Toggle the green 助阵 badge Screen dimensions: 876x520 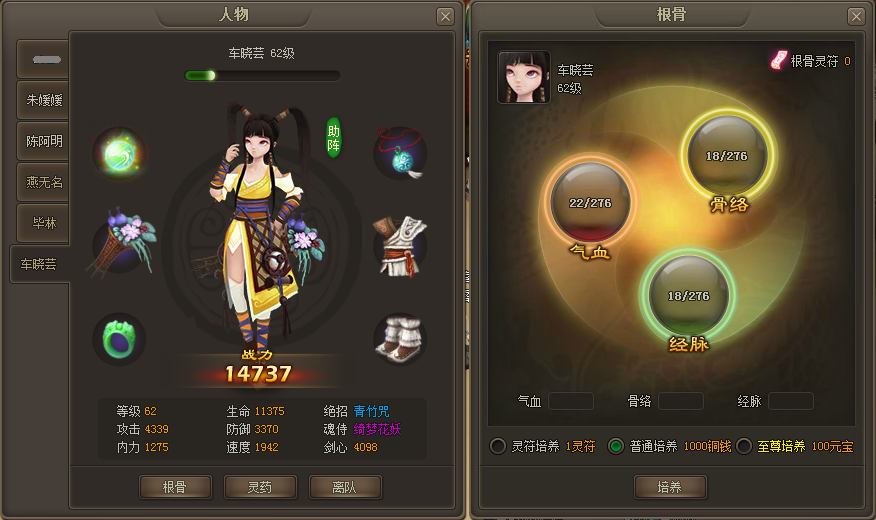pos(334,137)
